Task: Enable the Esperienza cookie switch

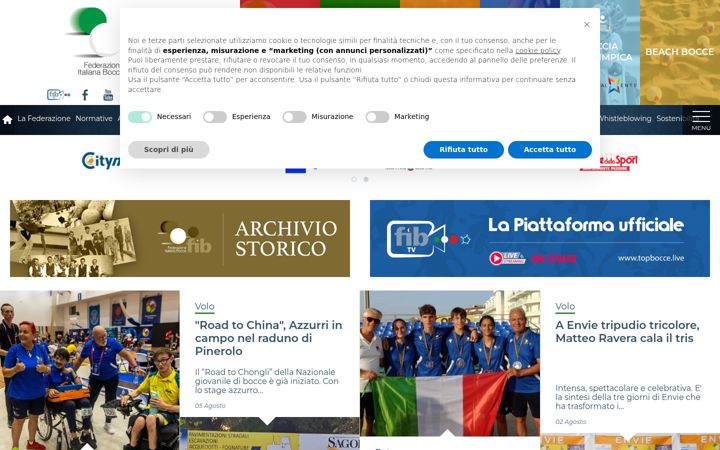Action: tap(215, 117)
